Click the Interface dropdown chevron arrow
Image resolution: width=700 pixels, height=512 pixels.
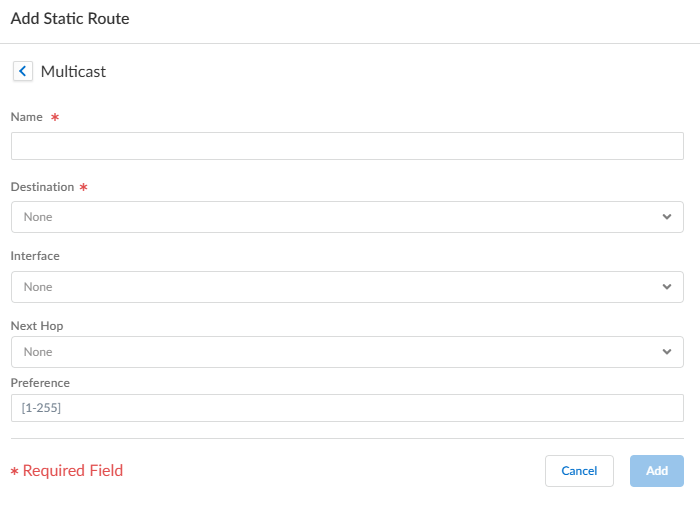tap(667, 287)
